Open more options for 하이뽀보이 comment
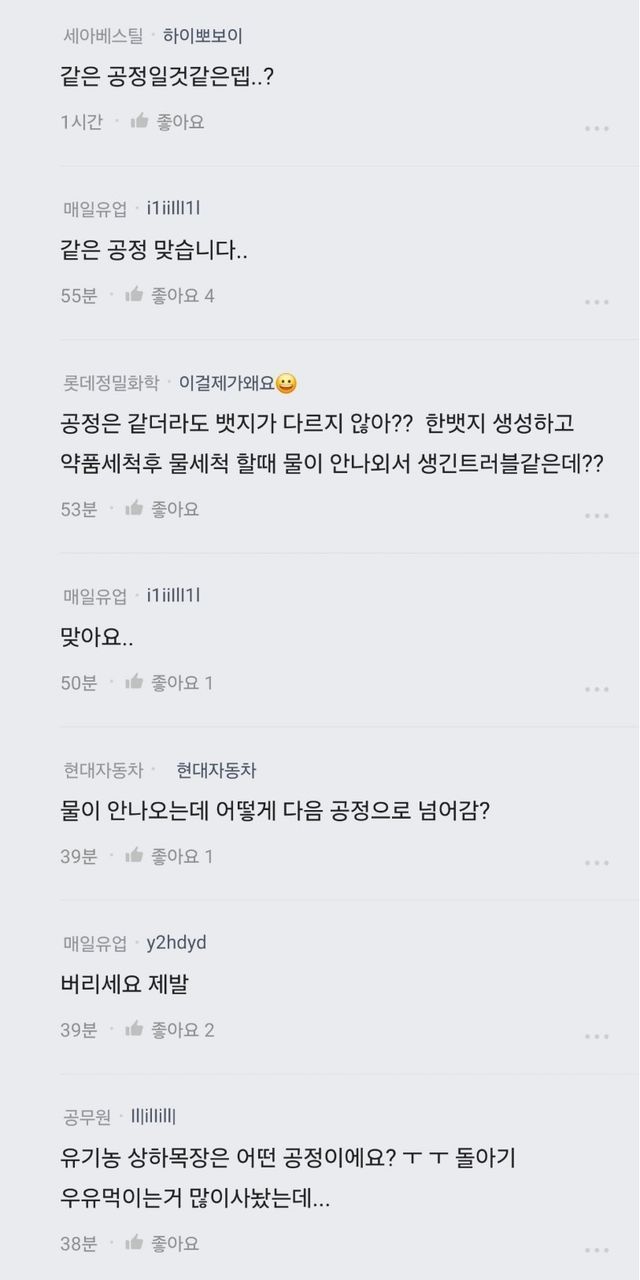 click(x=596, y=128)
